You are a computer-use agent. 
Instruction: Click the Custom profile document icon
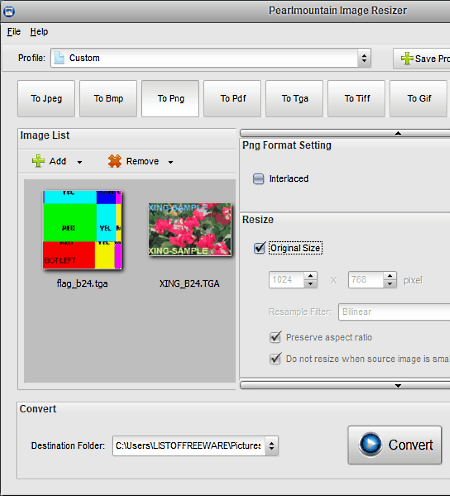pos(59,58)
